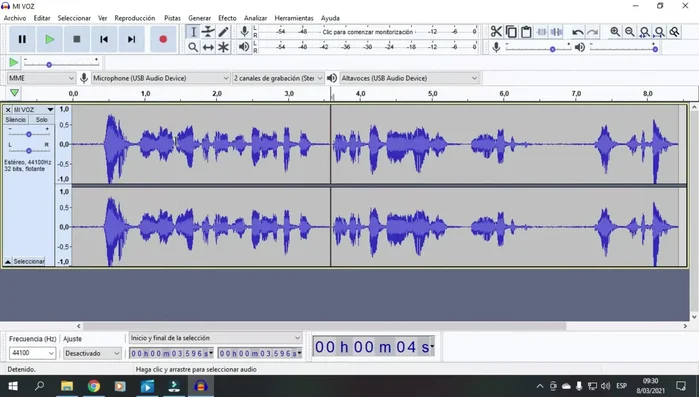Fit selection to window width
The height and width of the screenshot is (397, 699).
[645, 32]
